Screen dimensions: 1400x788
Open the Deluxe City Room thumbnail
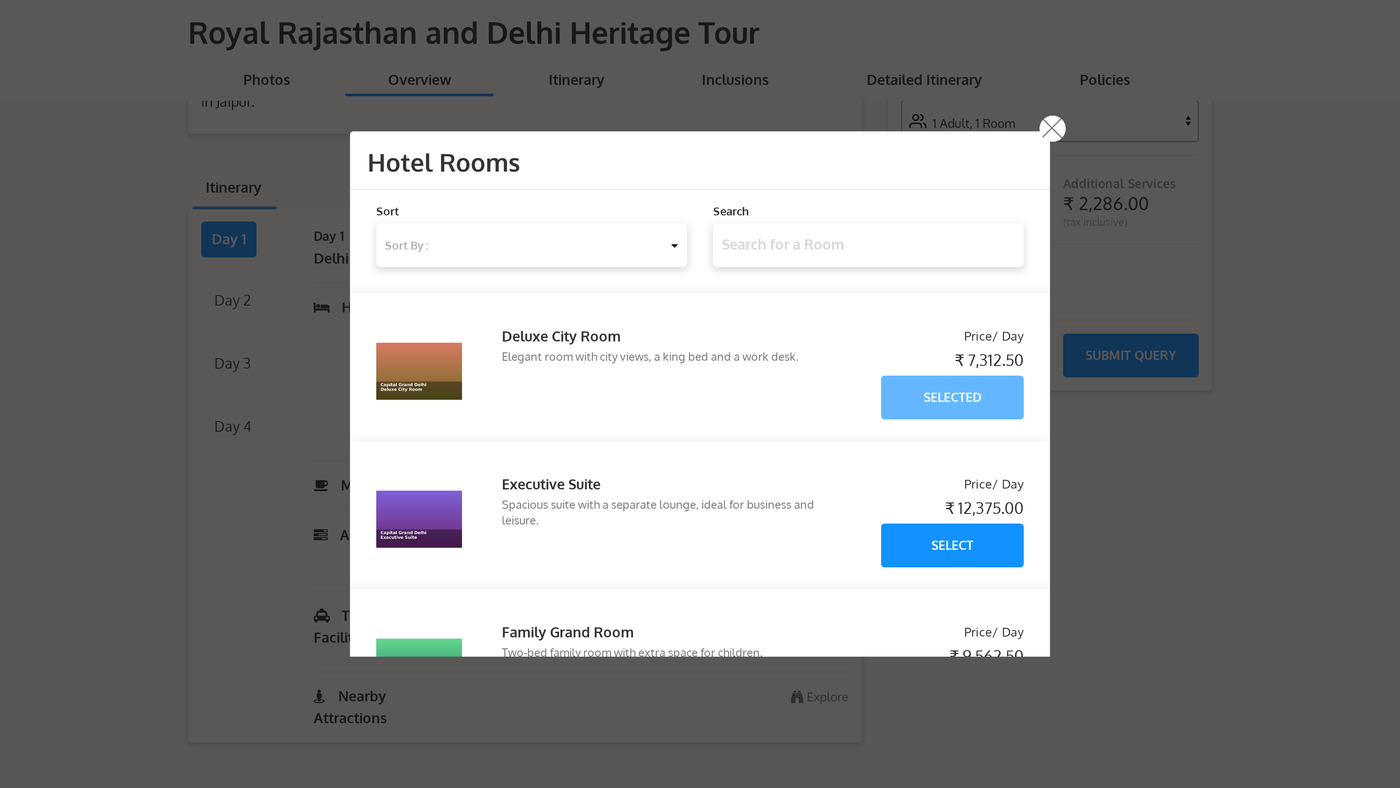click(419, 371)
